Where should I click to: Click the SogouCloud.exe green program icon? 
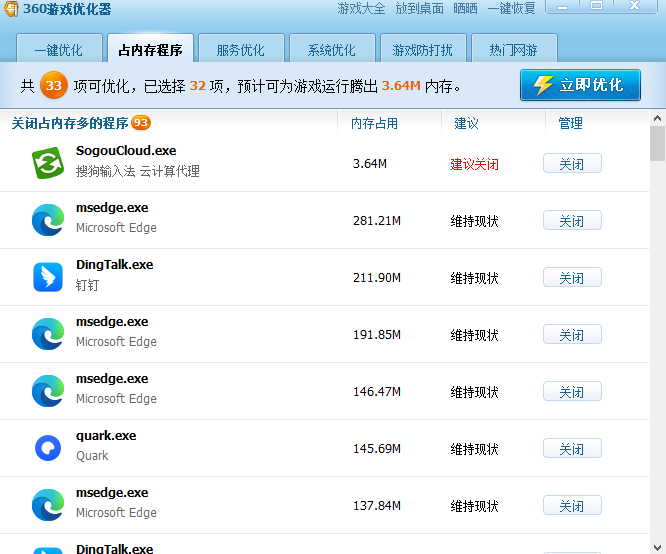pos(47,163)
